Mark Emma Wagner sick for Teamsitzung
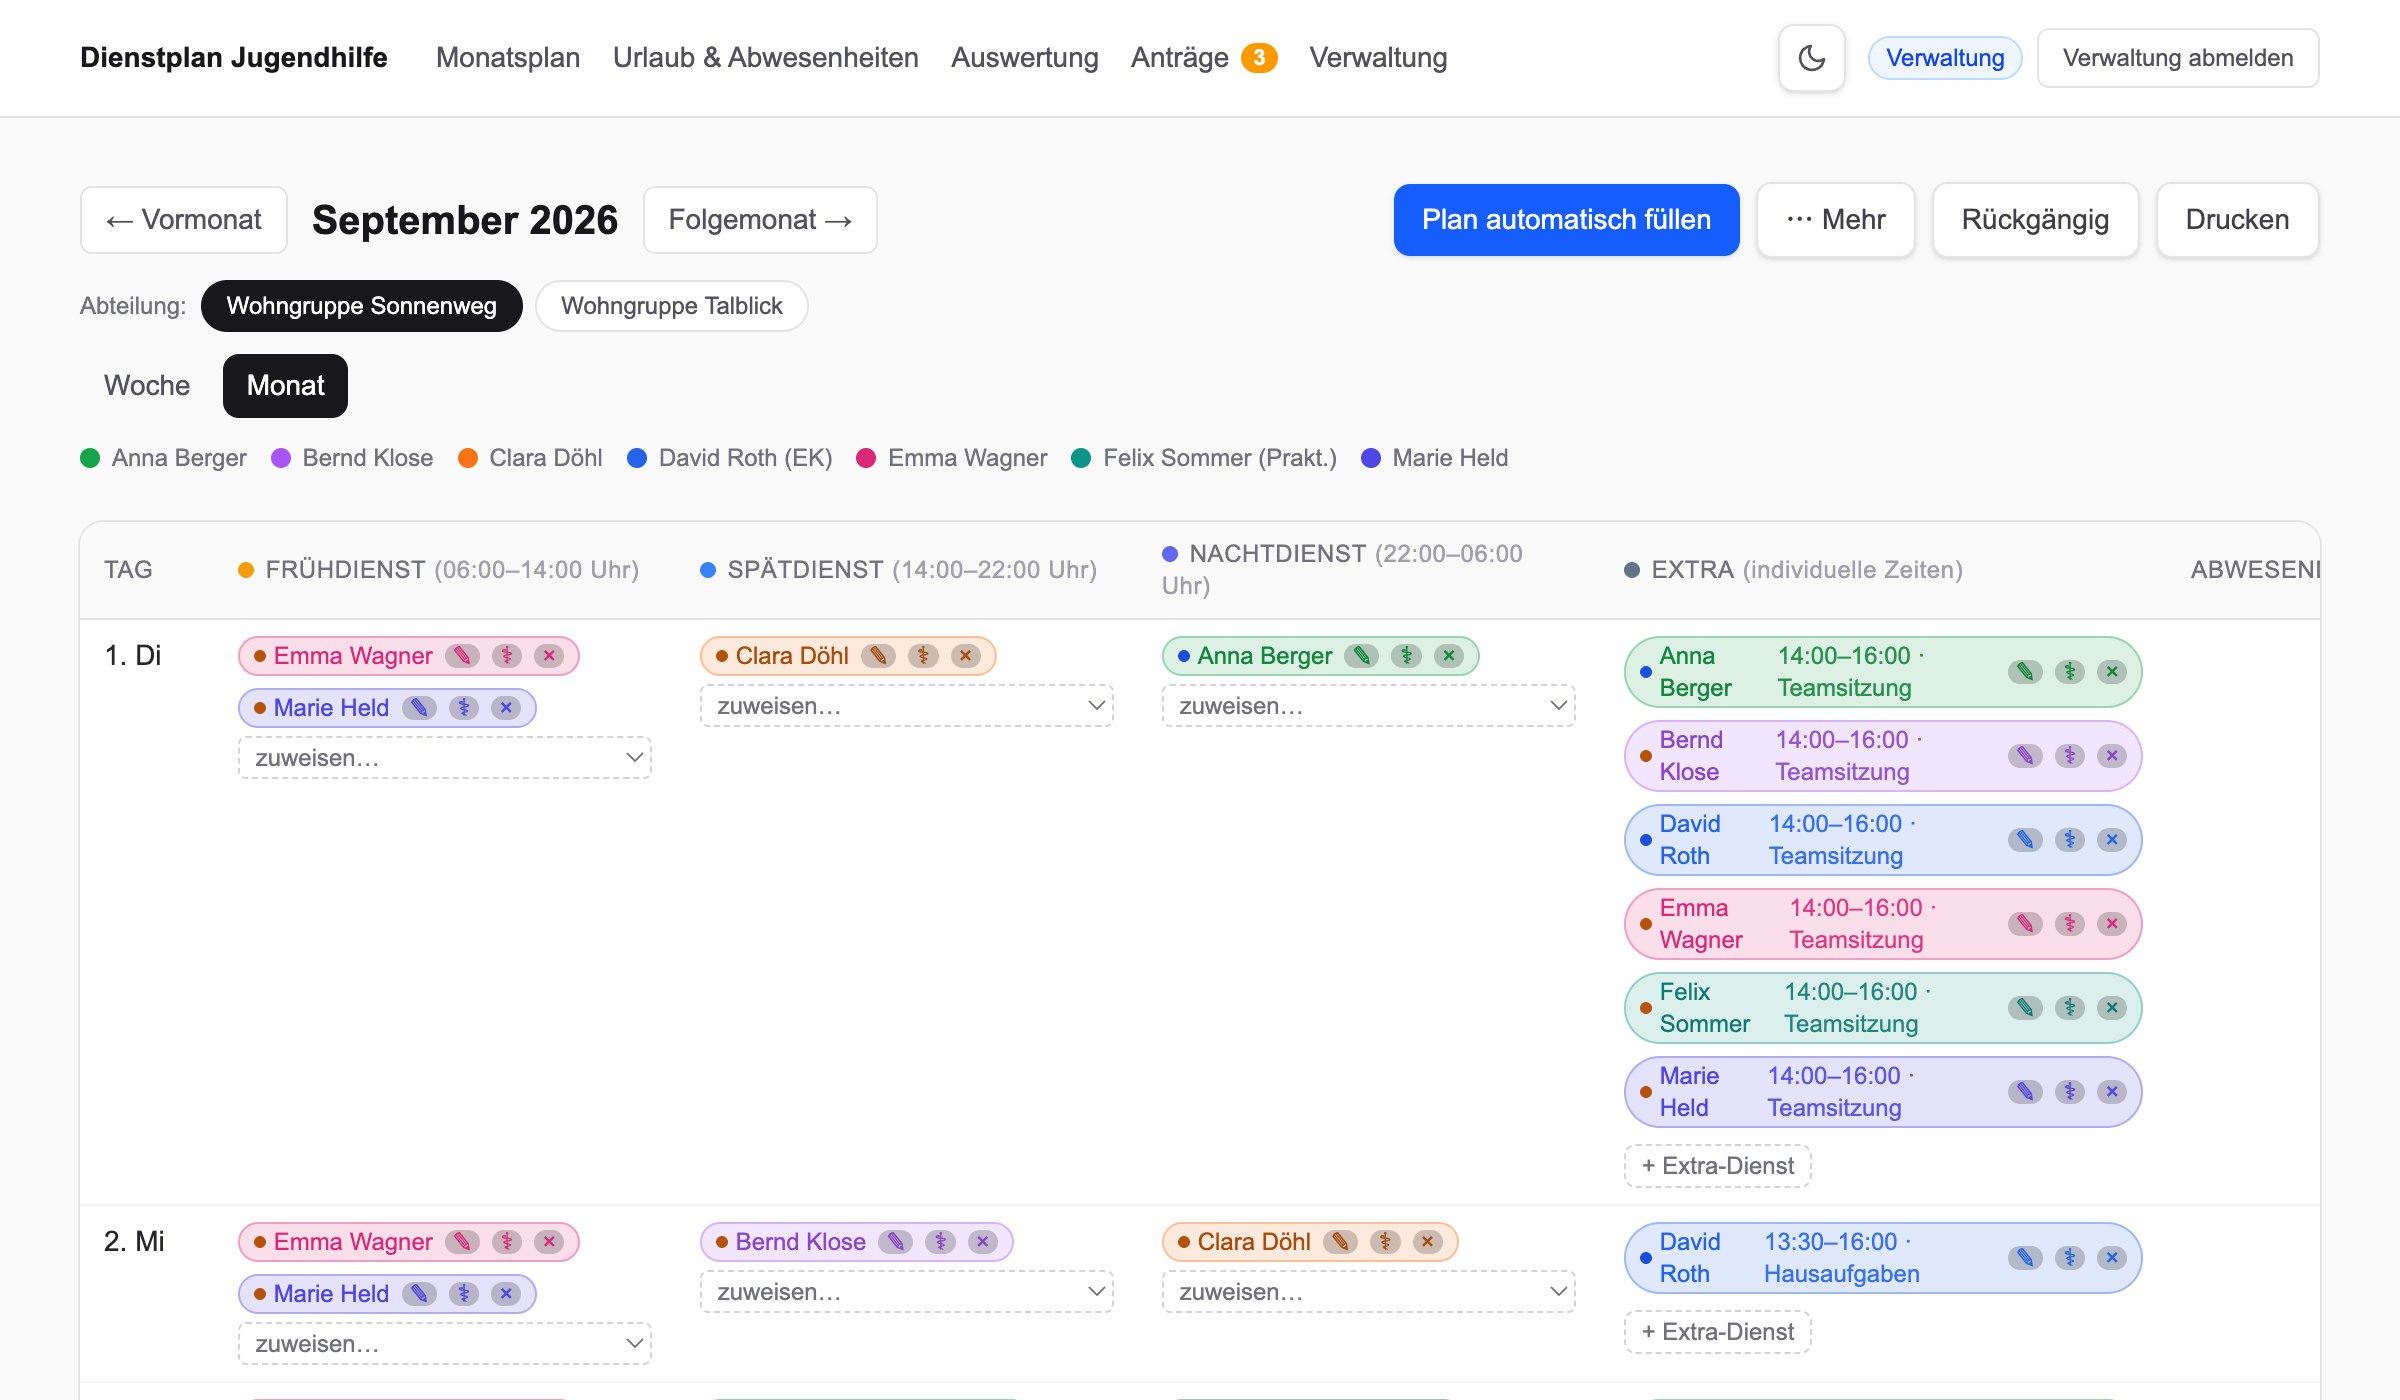 [2070, 924]
